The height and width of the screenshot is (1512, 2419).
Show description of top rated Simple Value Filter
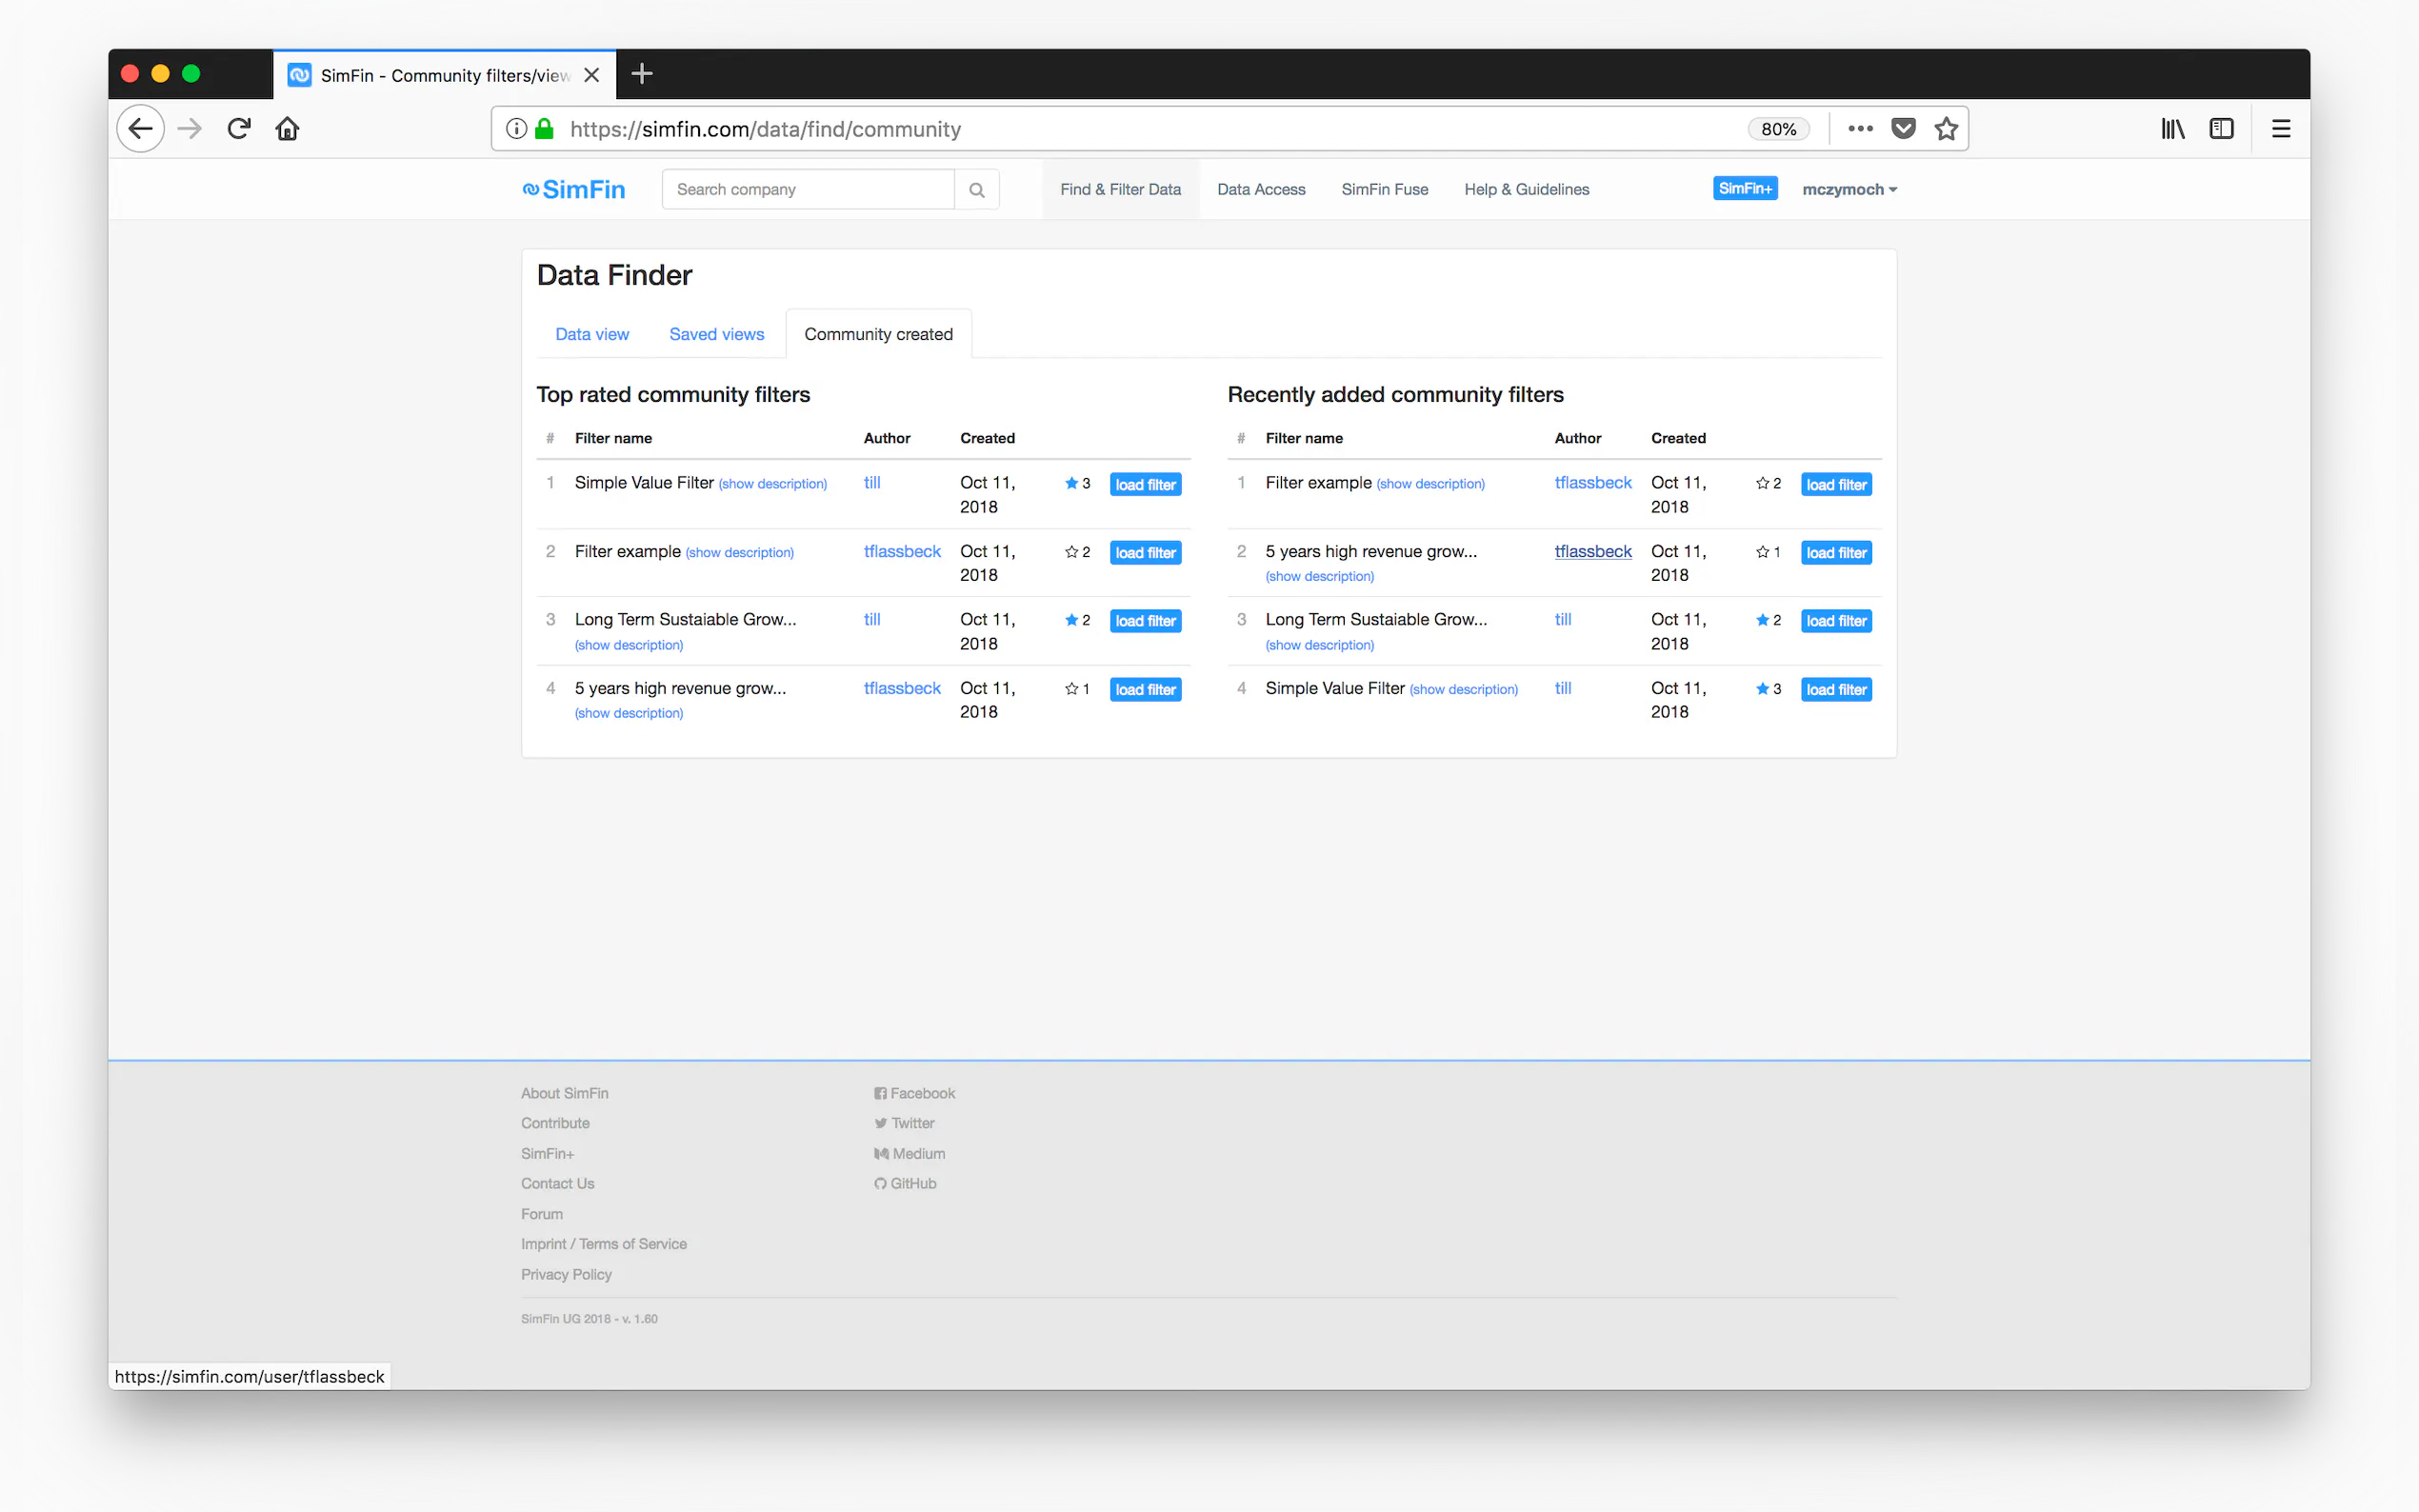pos(772,484)
